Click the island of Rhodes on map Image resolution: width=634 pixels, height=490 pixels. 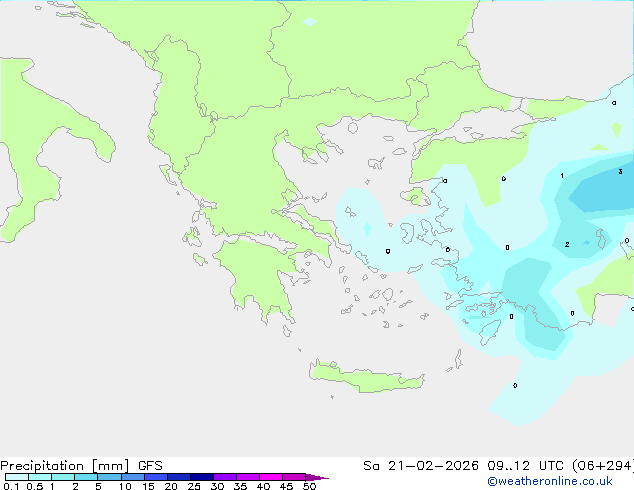coord(490,332)
